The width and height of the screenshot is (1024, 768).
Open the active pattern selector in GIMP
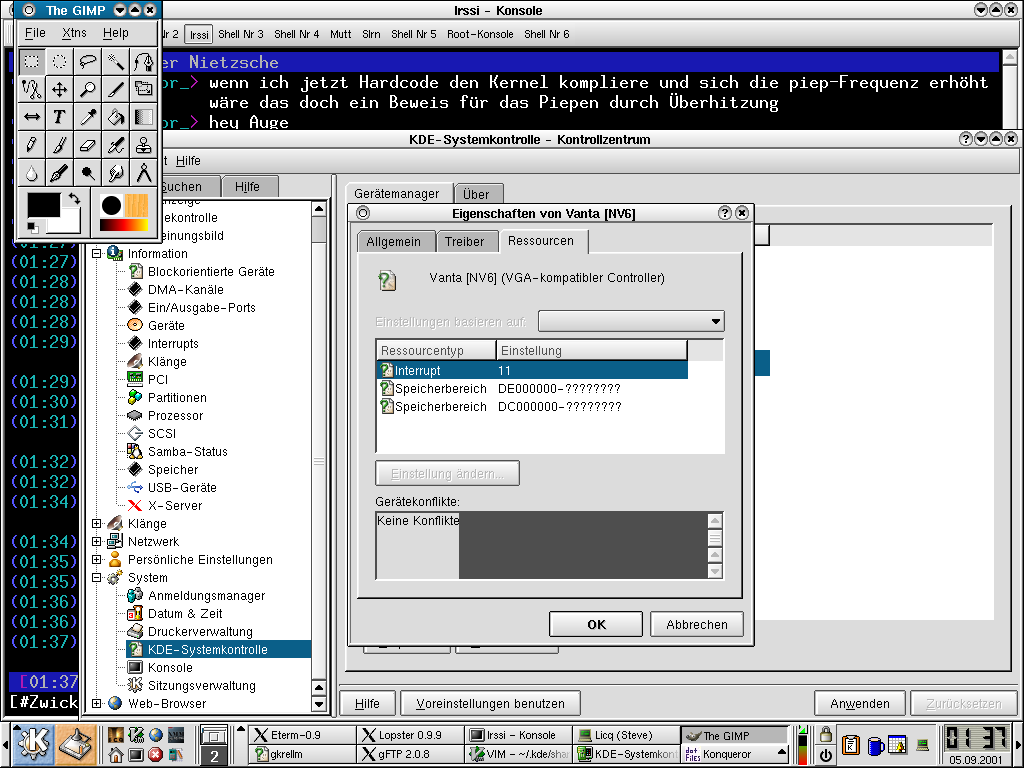(x=136, y=205)
